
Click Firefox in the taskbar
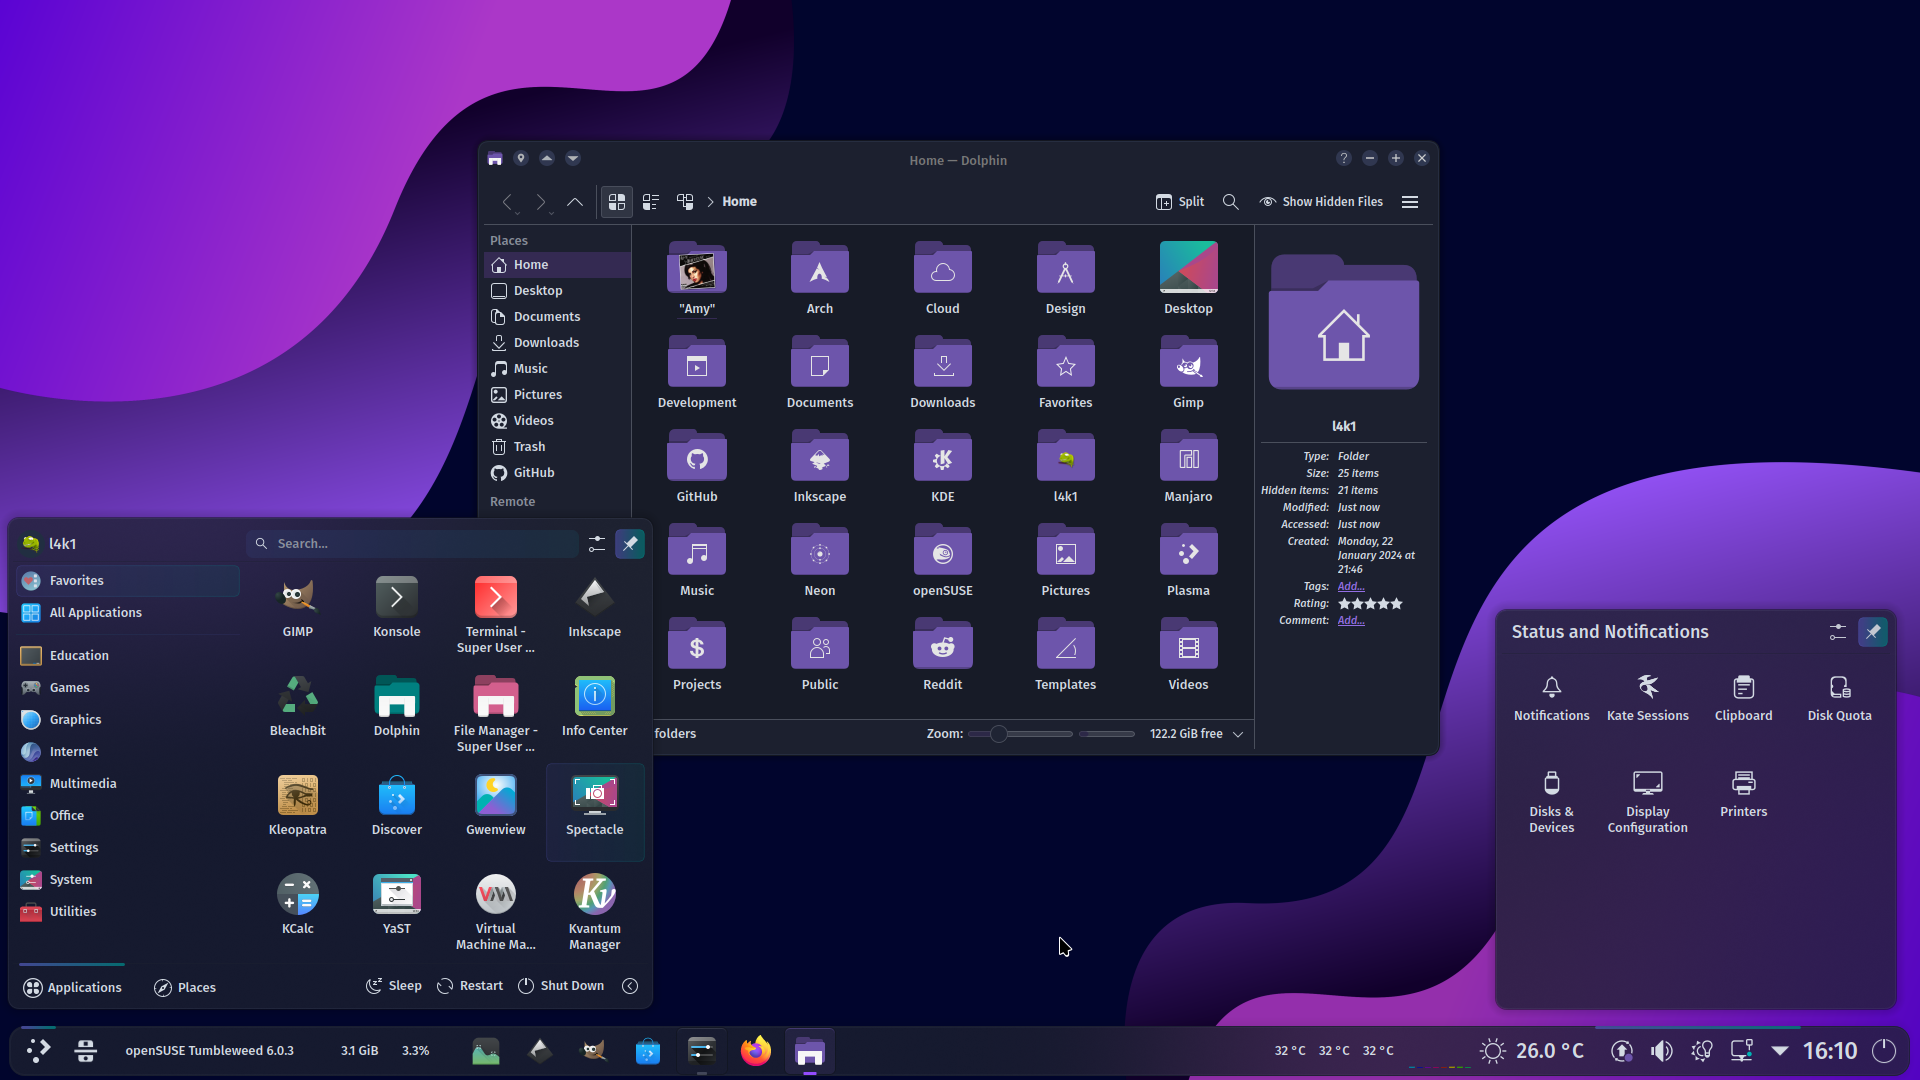pos(756,1051)
